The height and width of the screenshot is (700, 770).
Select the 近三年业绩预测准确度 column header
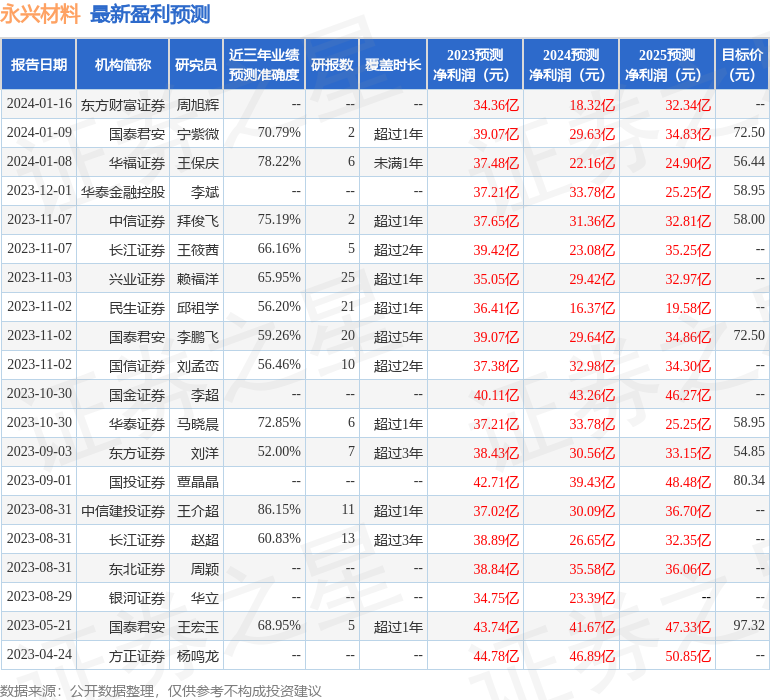[x=264, y=64]
